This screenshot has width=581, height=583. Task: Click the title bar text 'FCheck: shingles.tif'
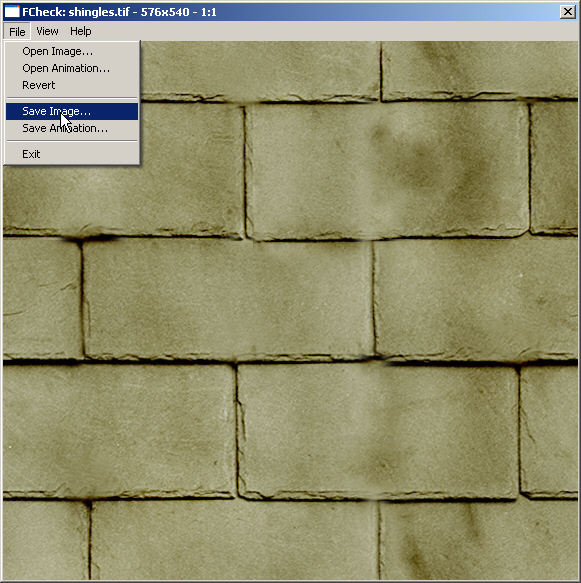(x=75, y=12)
